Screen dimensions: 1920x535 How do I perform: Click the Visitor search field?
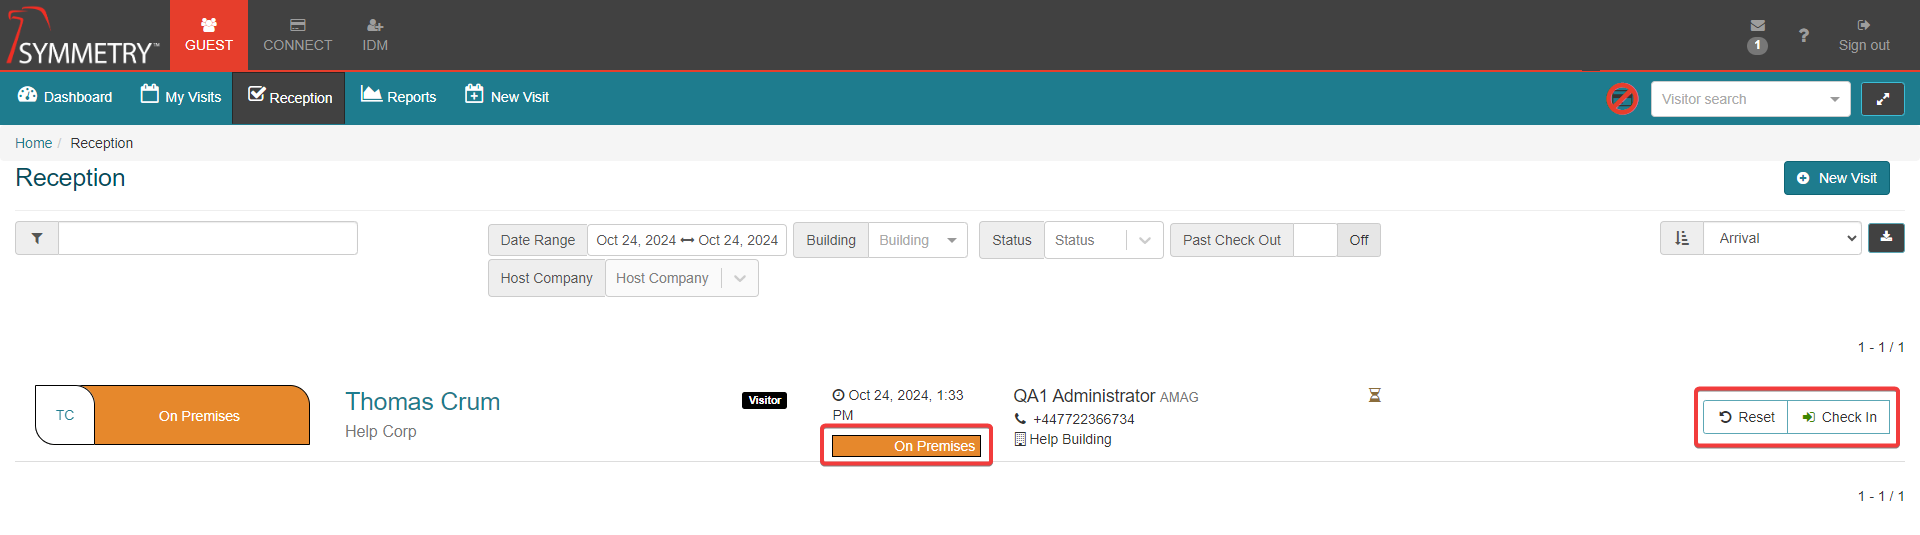(x=1738, y=99)
